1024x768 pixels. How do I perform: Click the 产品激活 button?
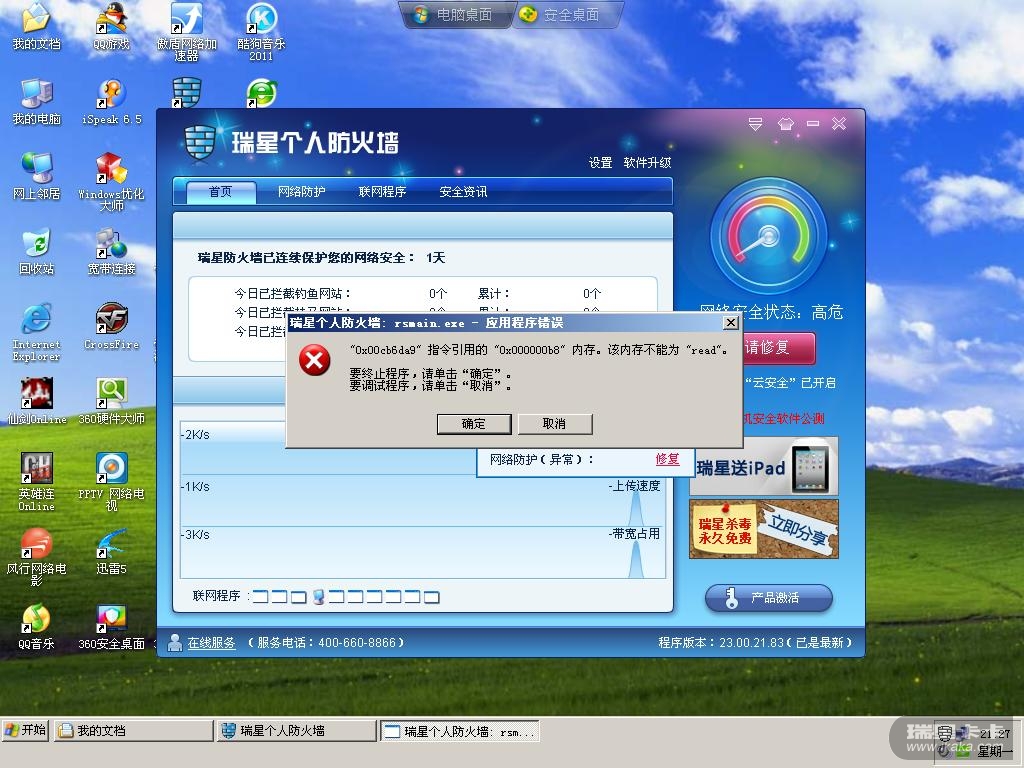(769, 598)
